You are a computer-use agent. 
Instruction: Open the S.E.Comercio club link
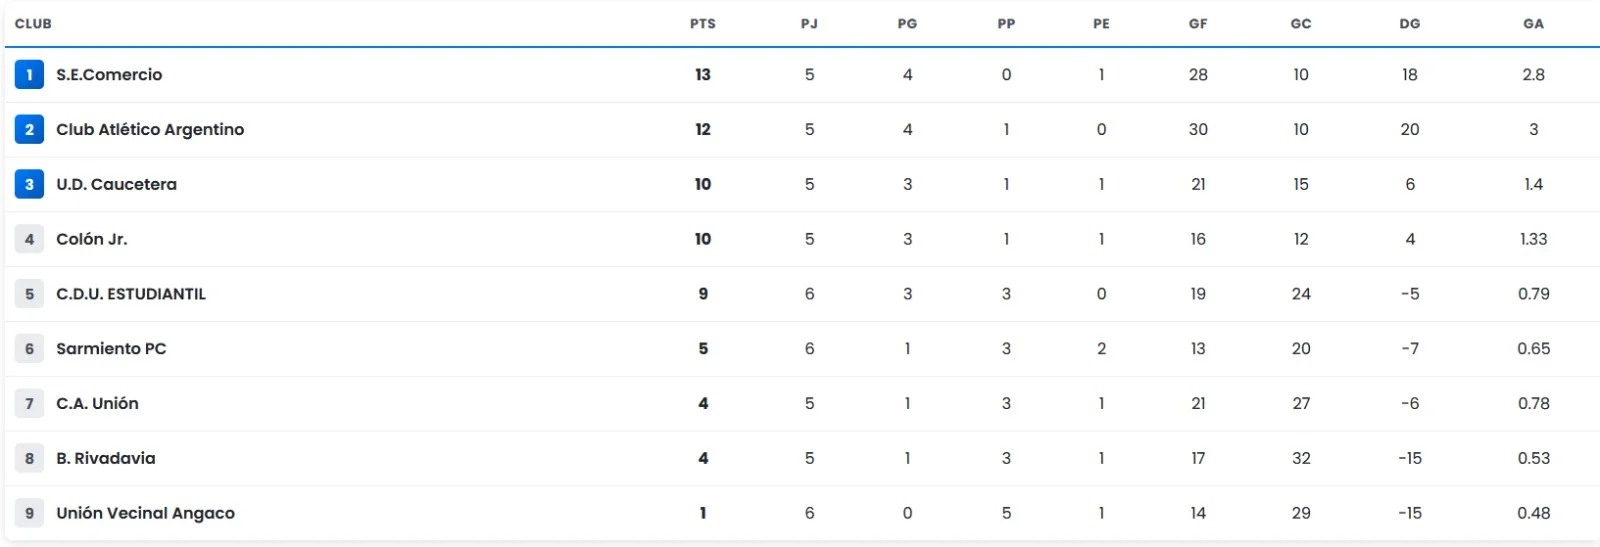click(x=109, y=75)
